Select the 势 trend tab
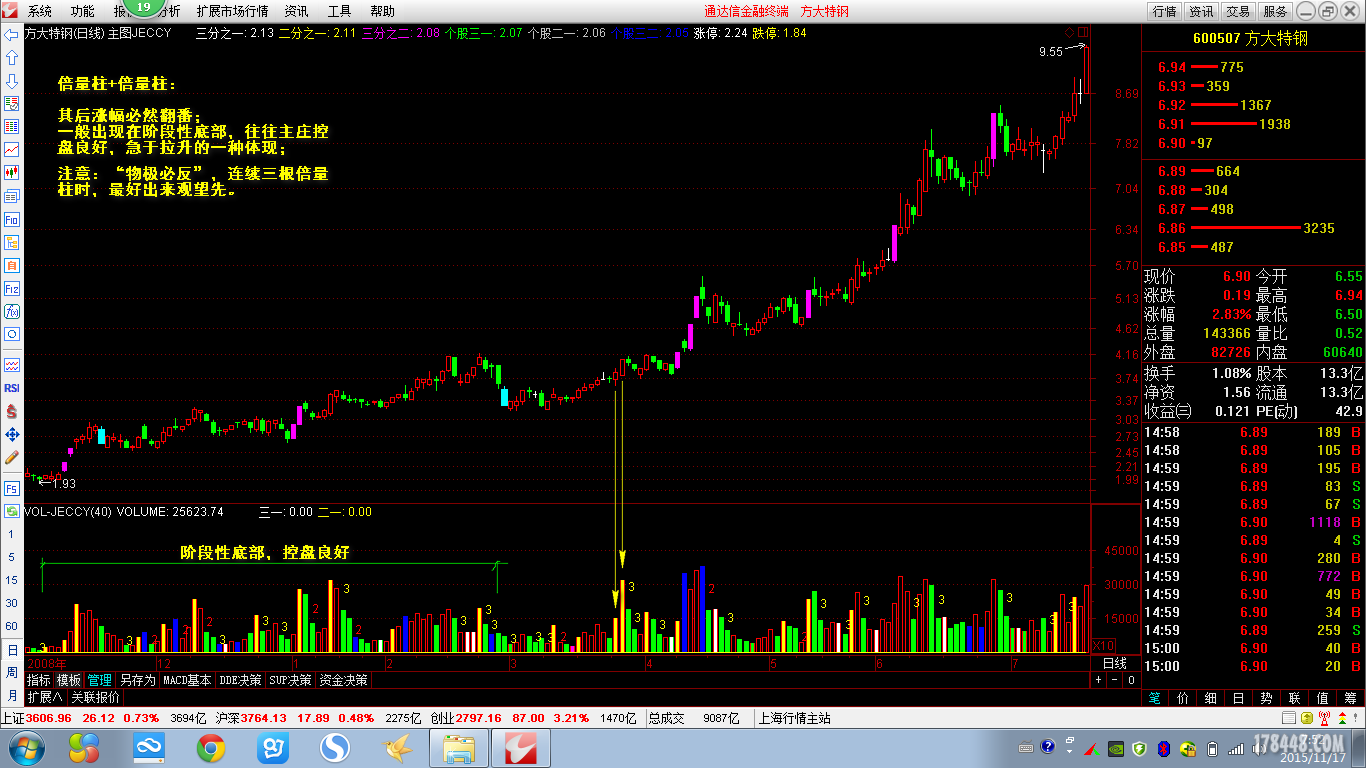 pyautogui.click(x=1267, y=697)
